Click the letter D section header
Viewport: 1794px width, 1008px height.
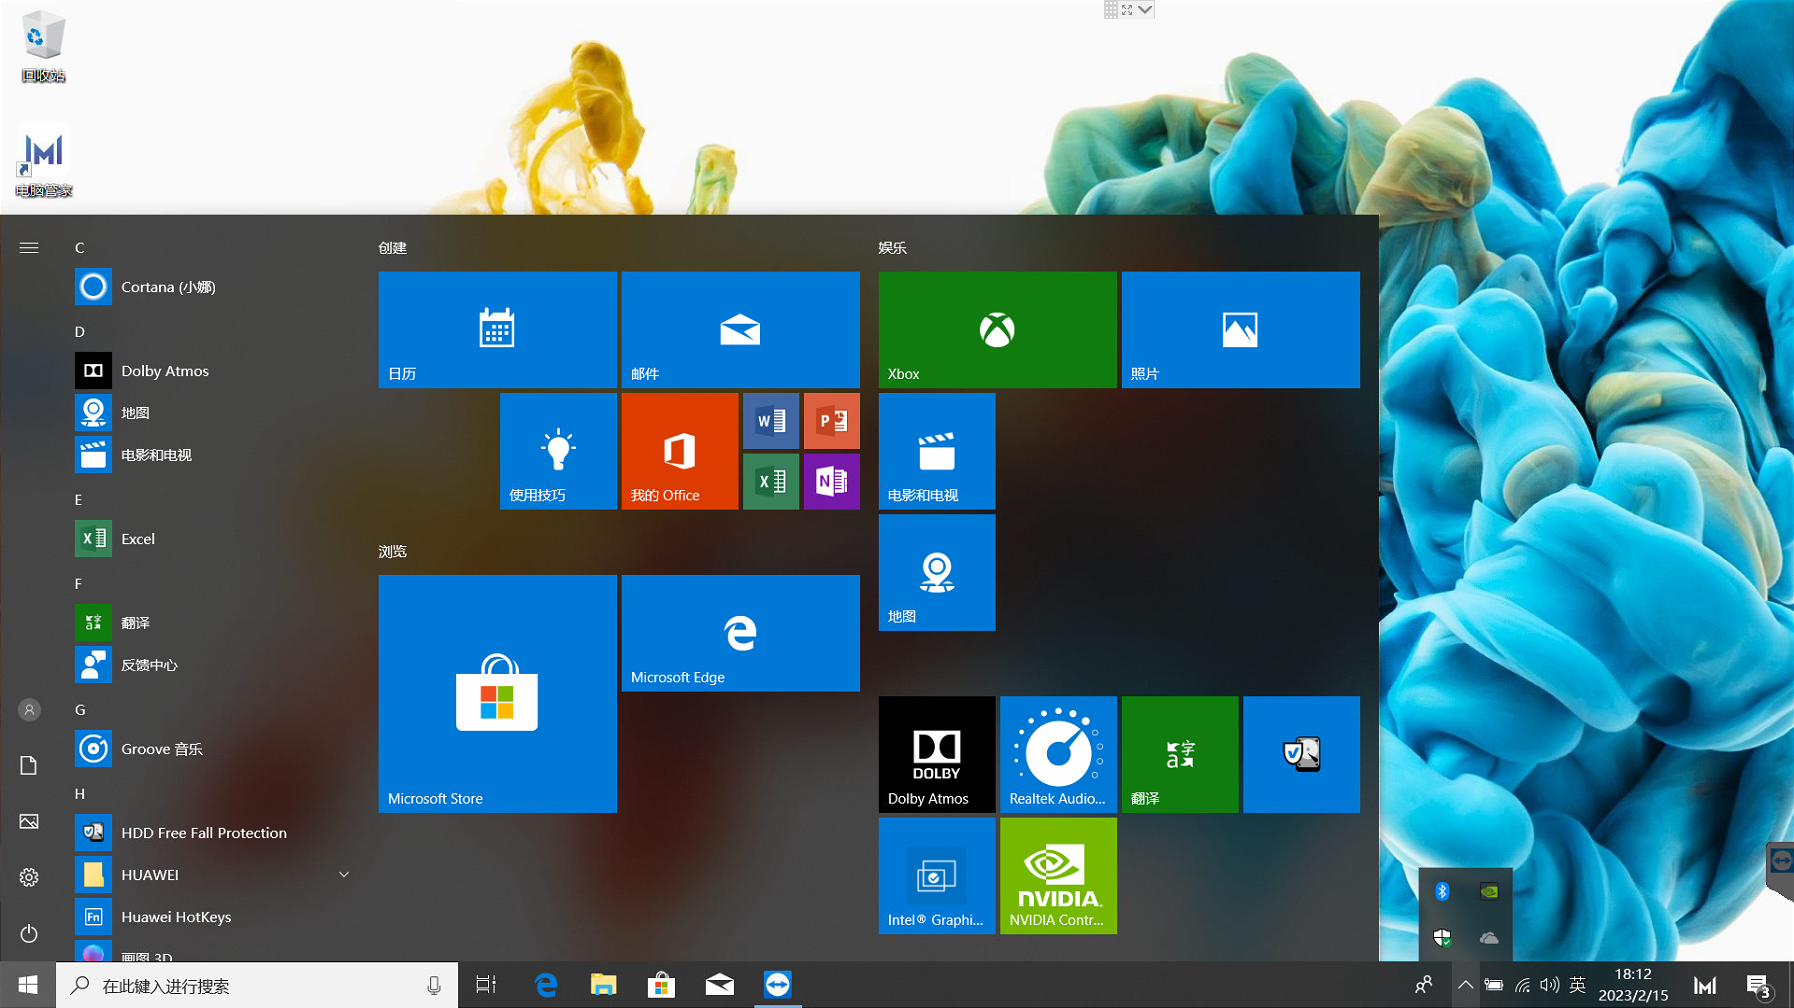[79, 332]
